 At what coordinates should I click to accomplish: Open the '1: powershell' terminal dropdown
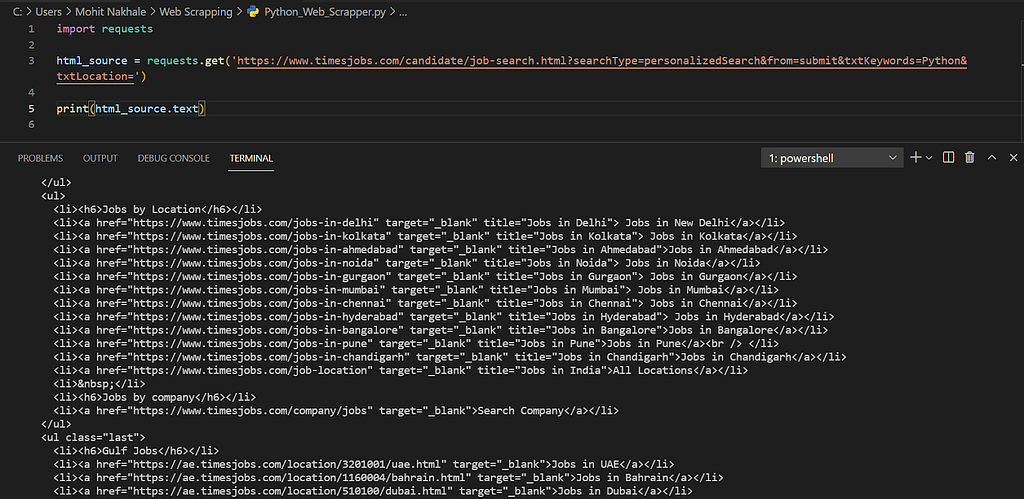click(x=832, y=158)
